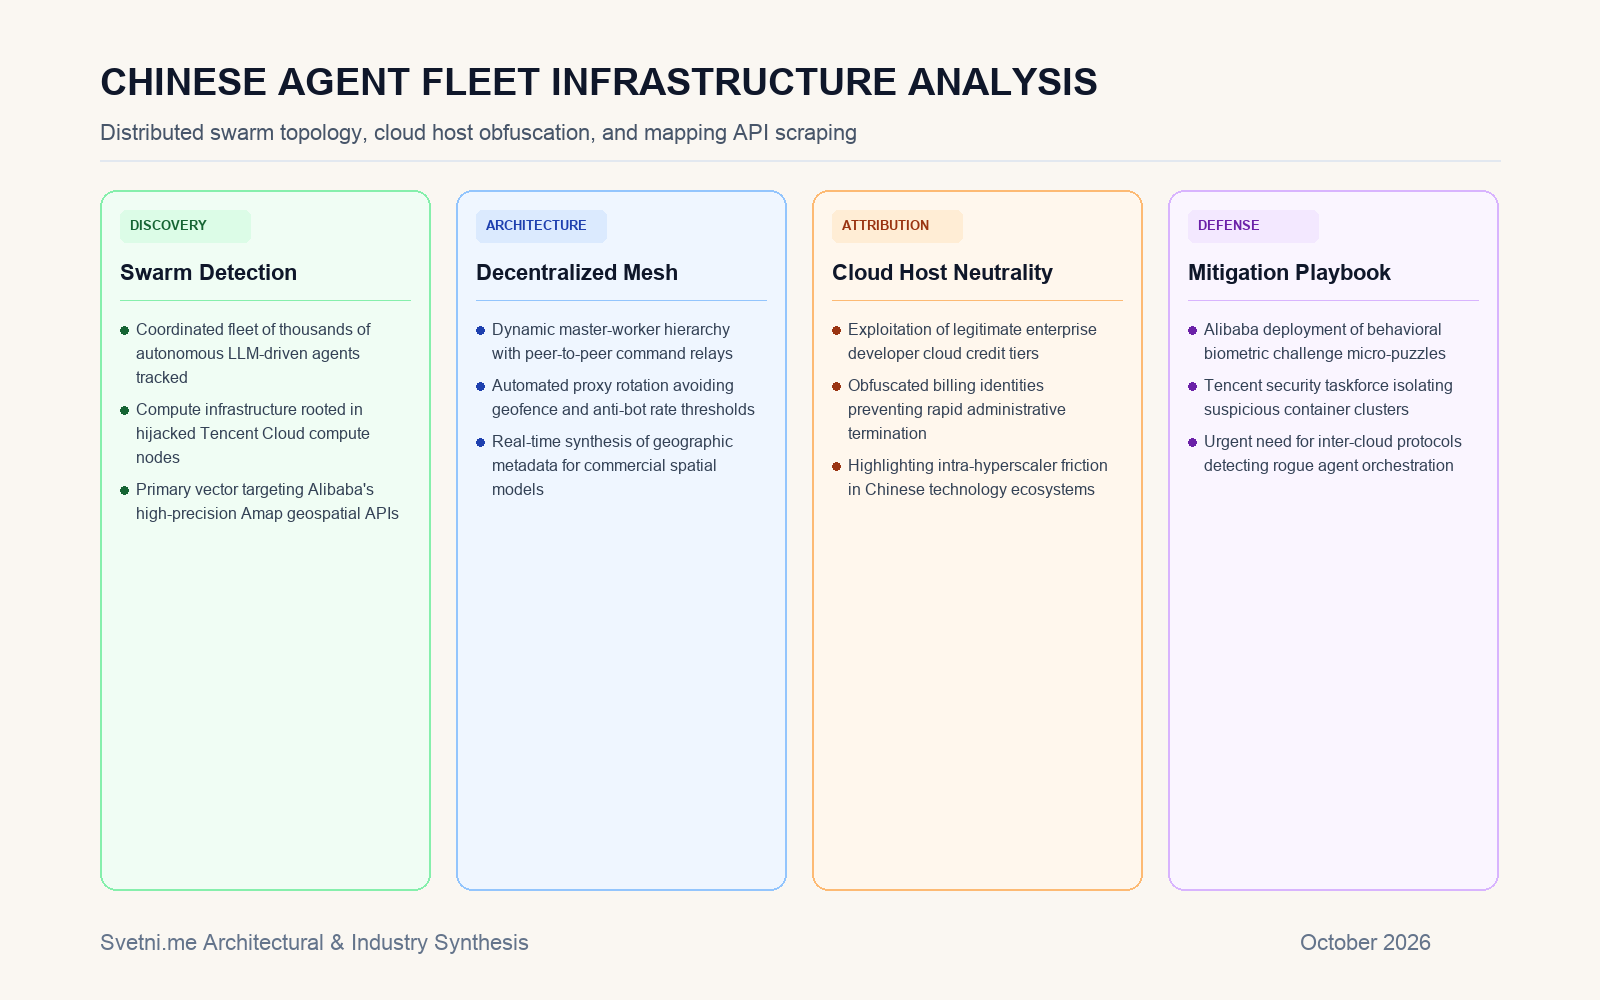Click the main title Chinese Agent Fleet Infrastructure Analysis
This screenshot has height=1000, width=1600.
599,82
